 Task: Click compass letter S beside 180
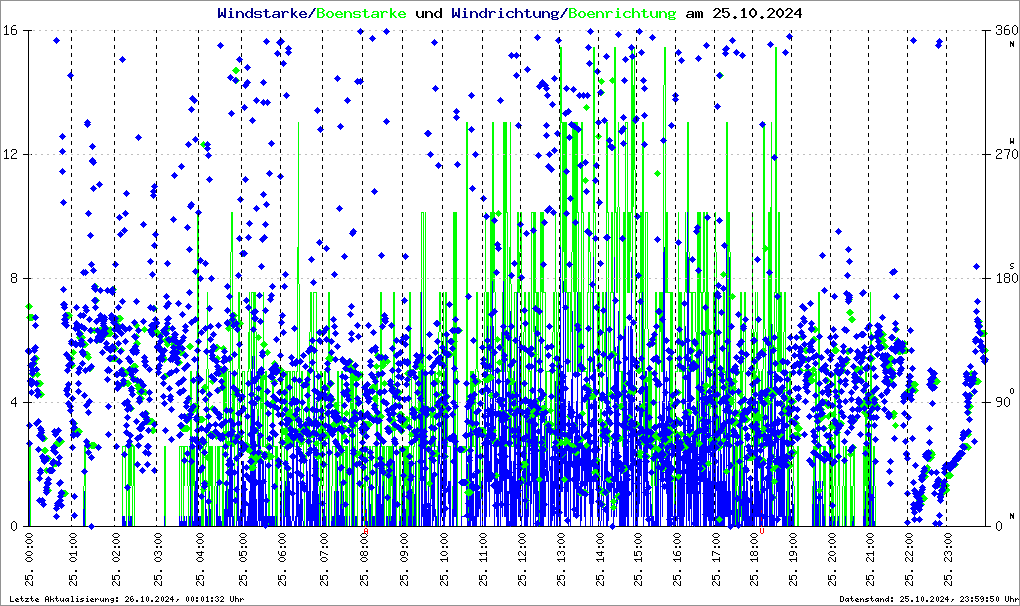1012,266
